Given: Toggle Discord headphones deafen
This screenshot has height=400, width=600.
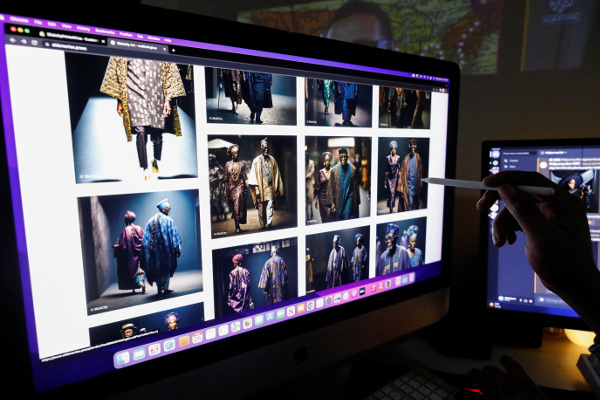Looking at the screenshot, I should 526,302.
